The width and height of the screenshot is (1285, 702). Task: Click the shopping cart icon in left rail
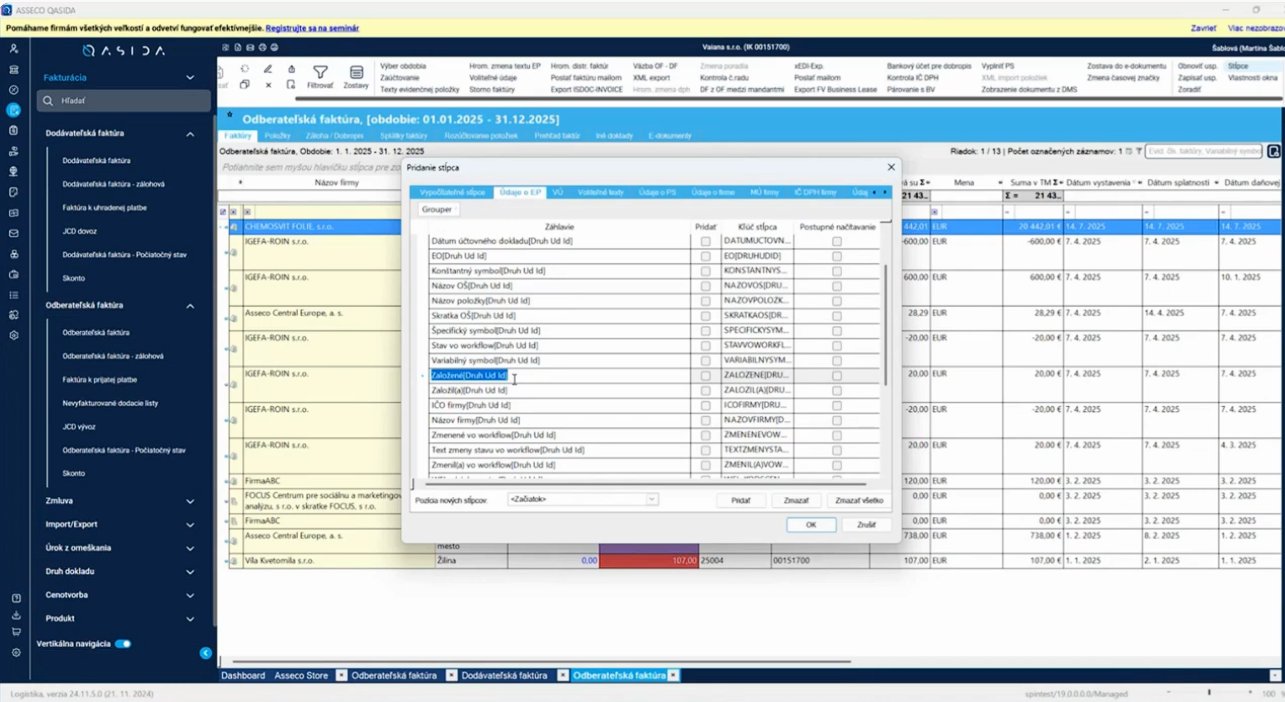[x=15, y=631]
